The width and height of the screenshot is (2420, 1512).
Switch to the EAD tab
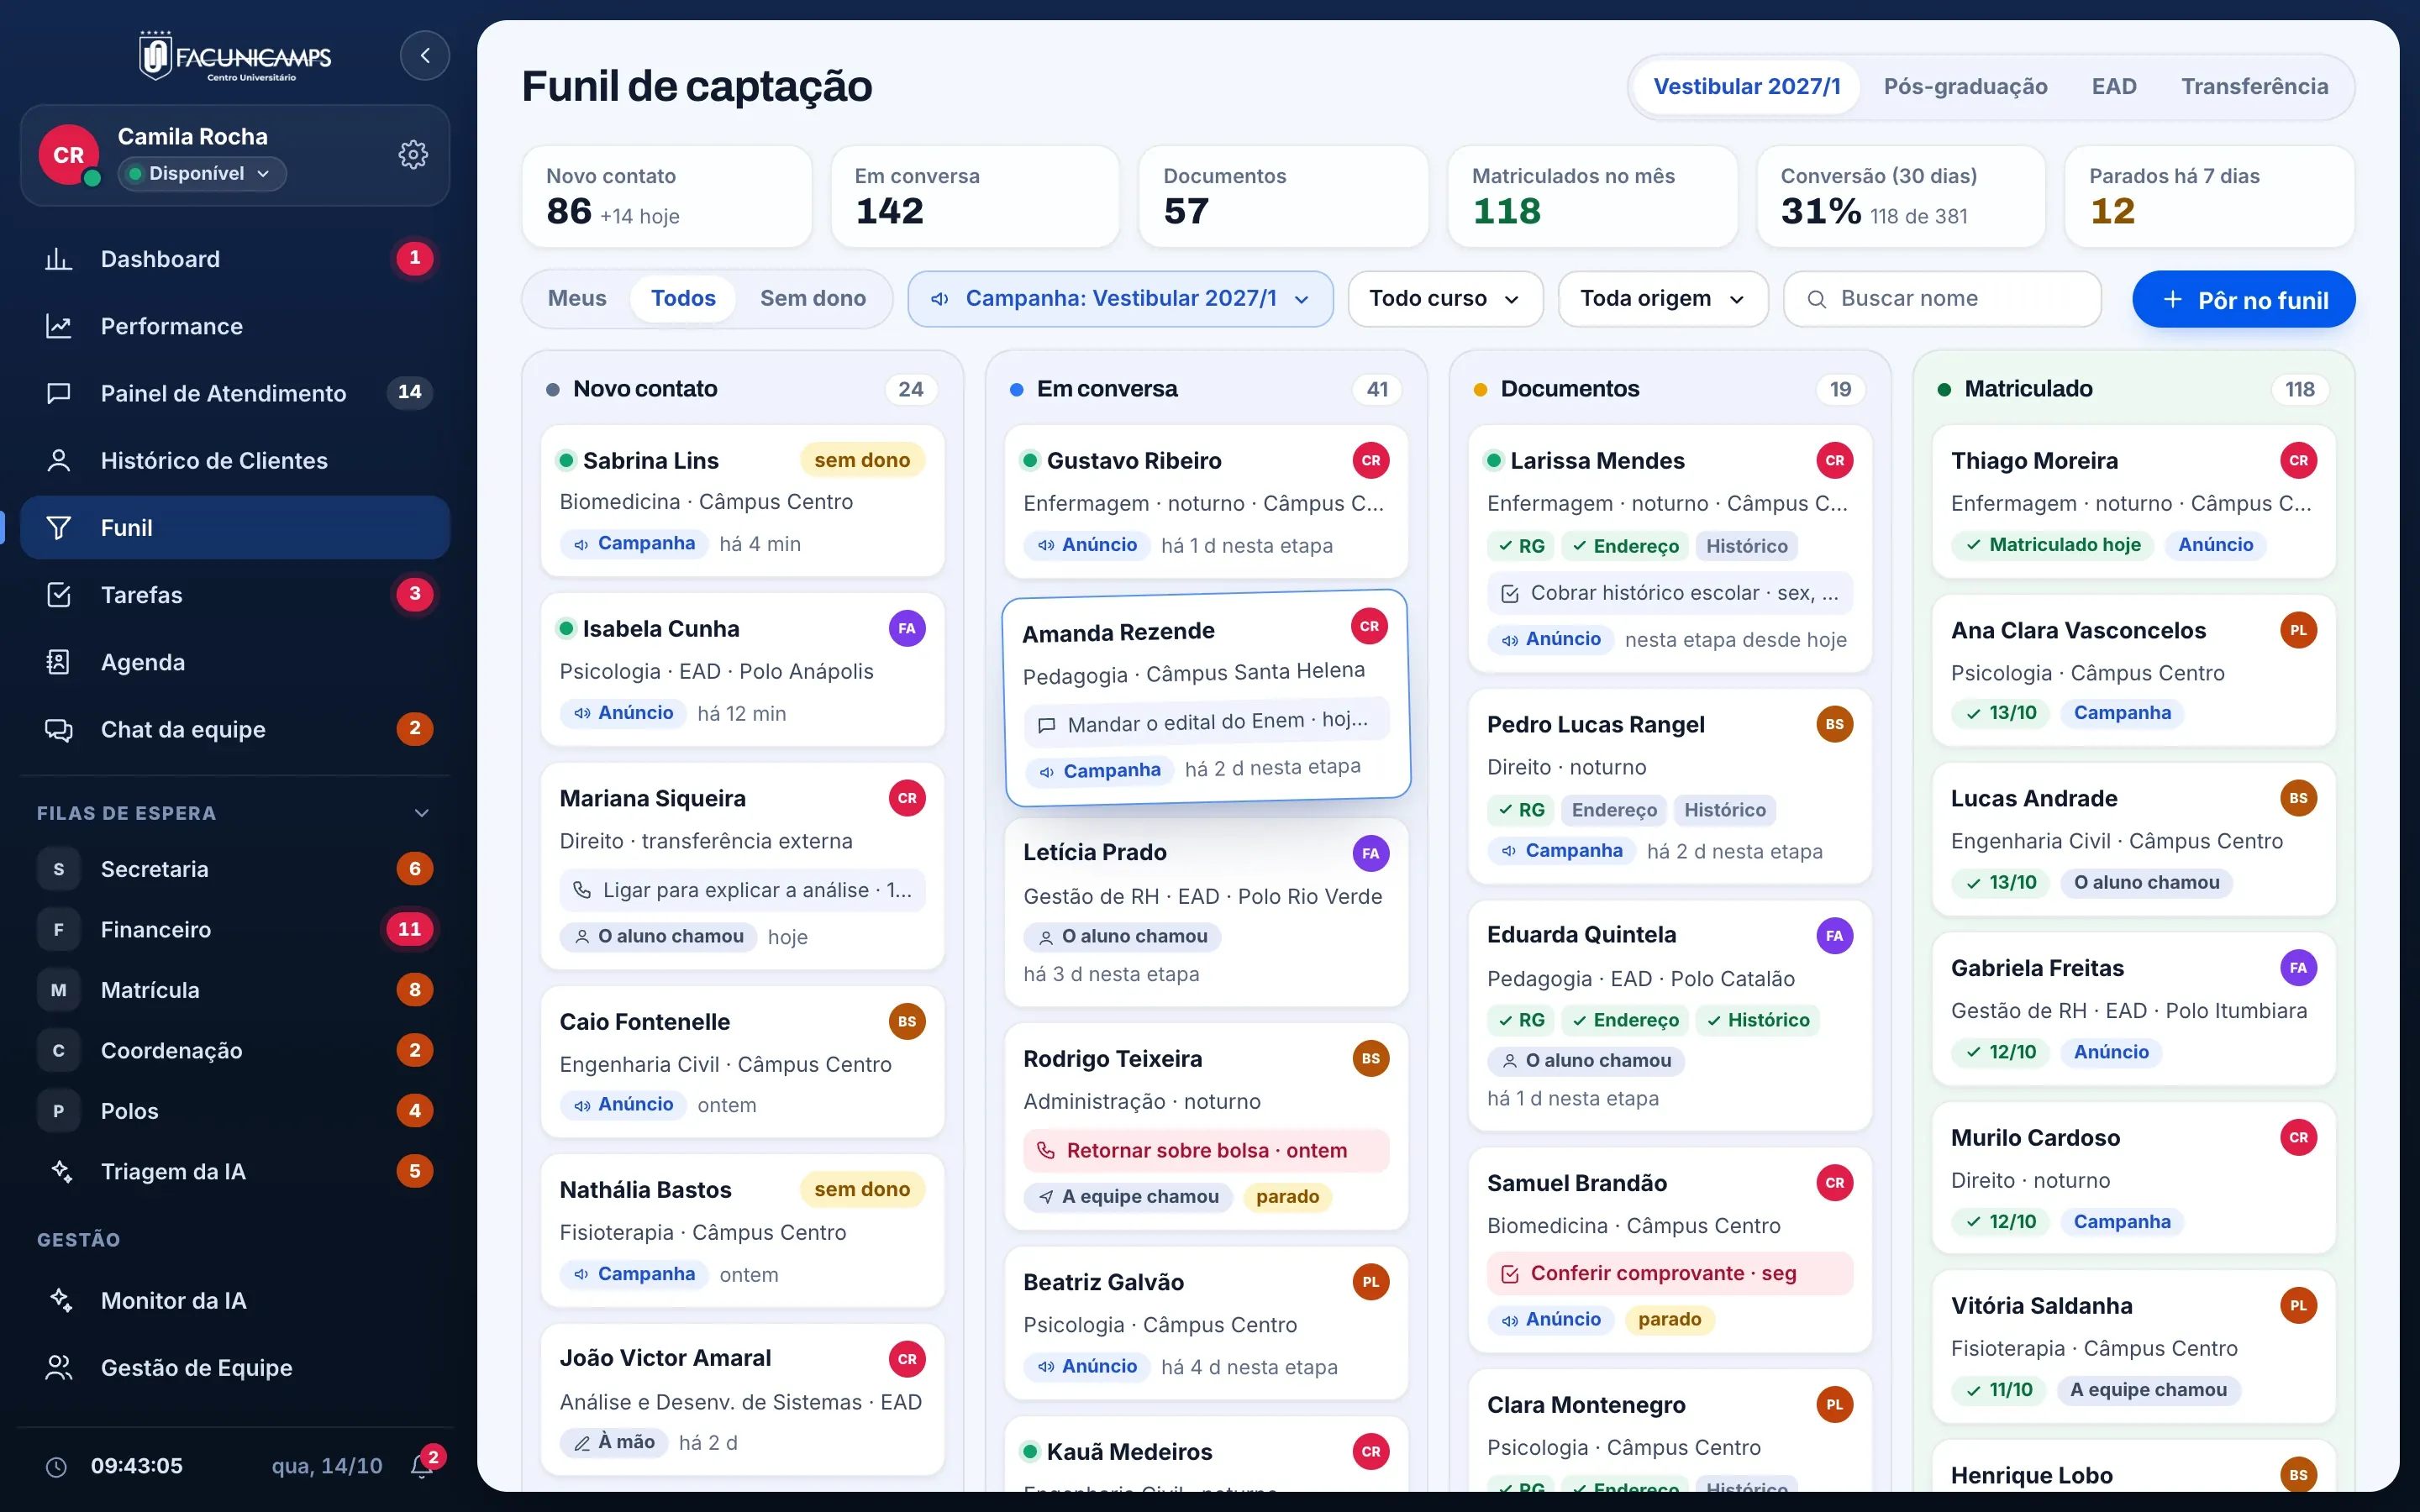[x=2114, y=87]
